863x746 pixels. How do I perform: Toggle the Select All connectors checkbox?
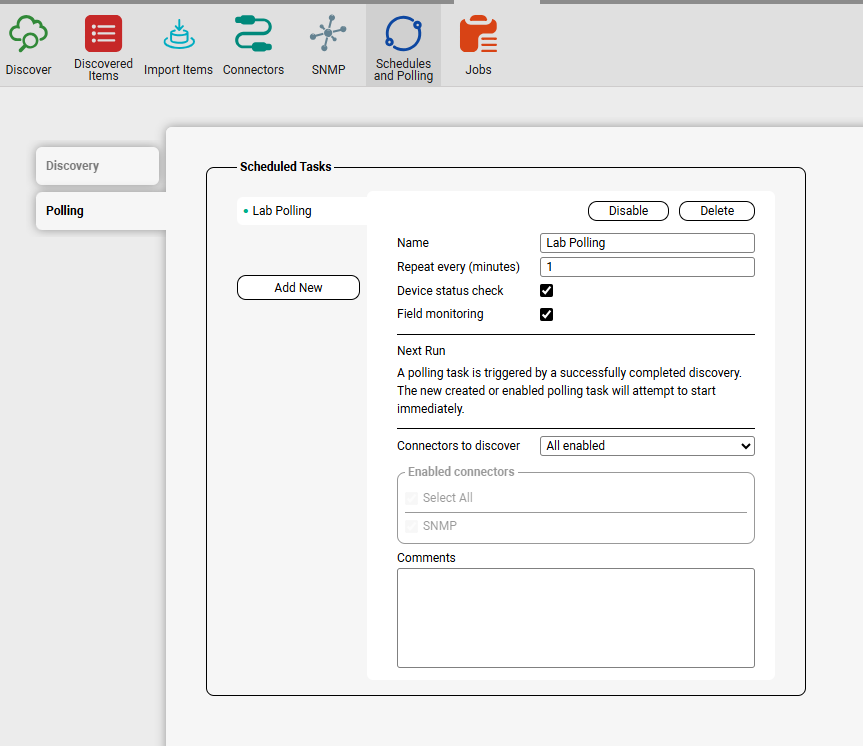(412, 498)
